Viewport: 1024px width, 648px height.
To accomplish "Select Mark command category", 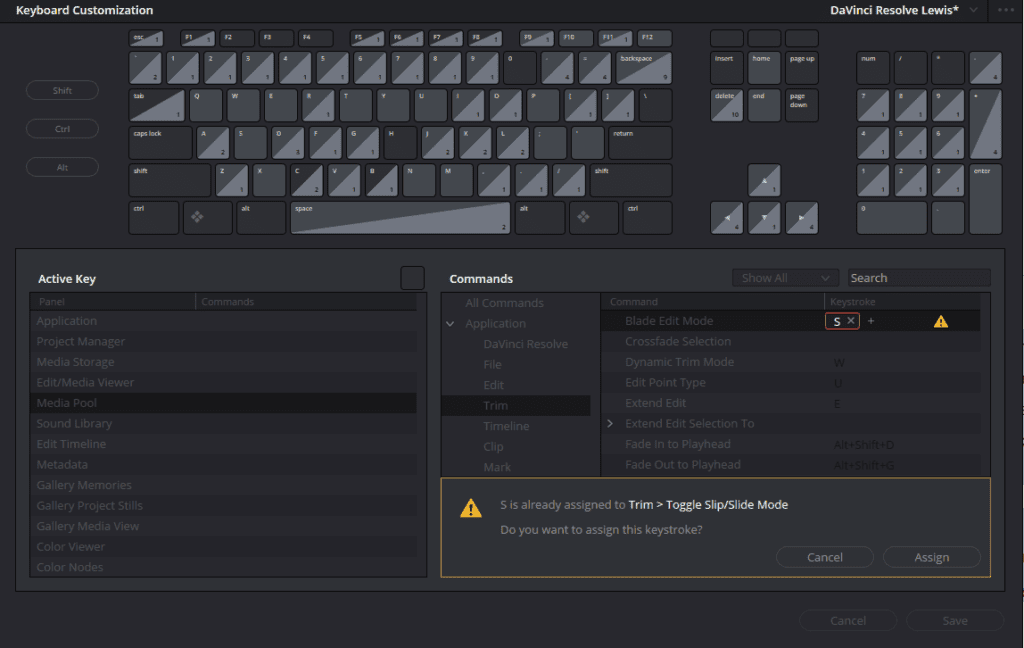I will point(497,467).
